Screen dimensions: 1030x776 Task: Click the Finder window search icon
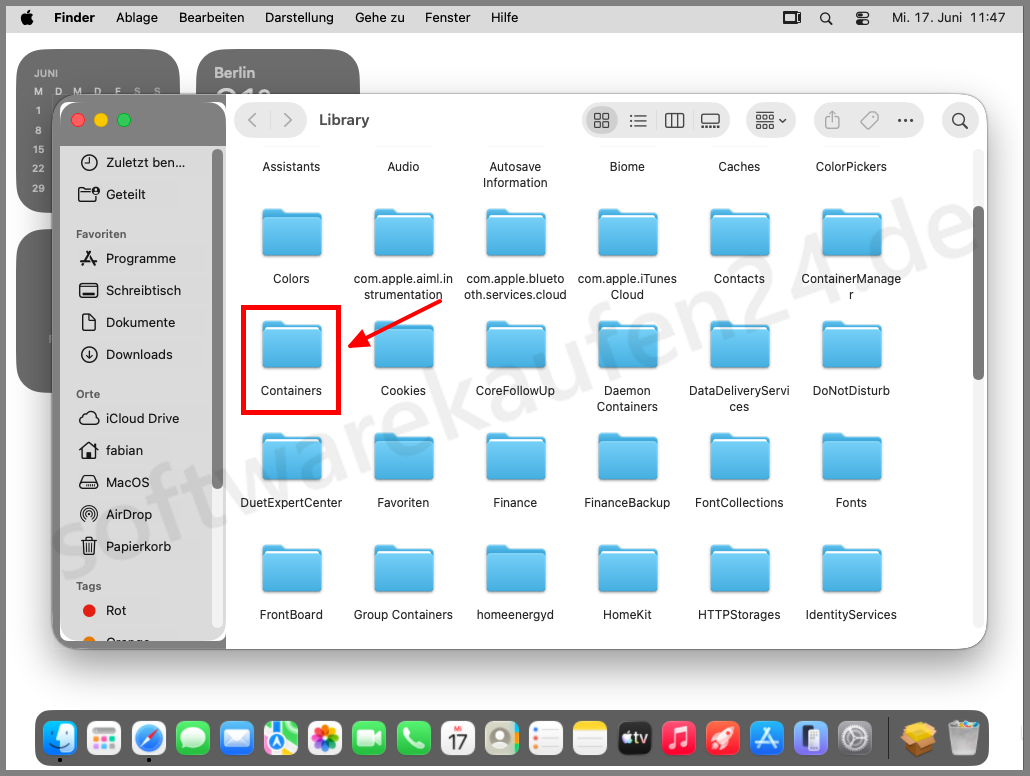(x=960, y=120)
